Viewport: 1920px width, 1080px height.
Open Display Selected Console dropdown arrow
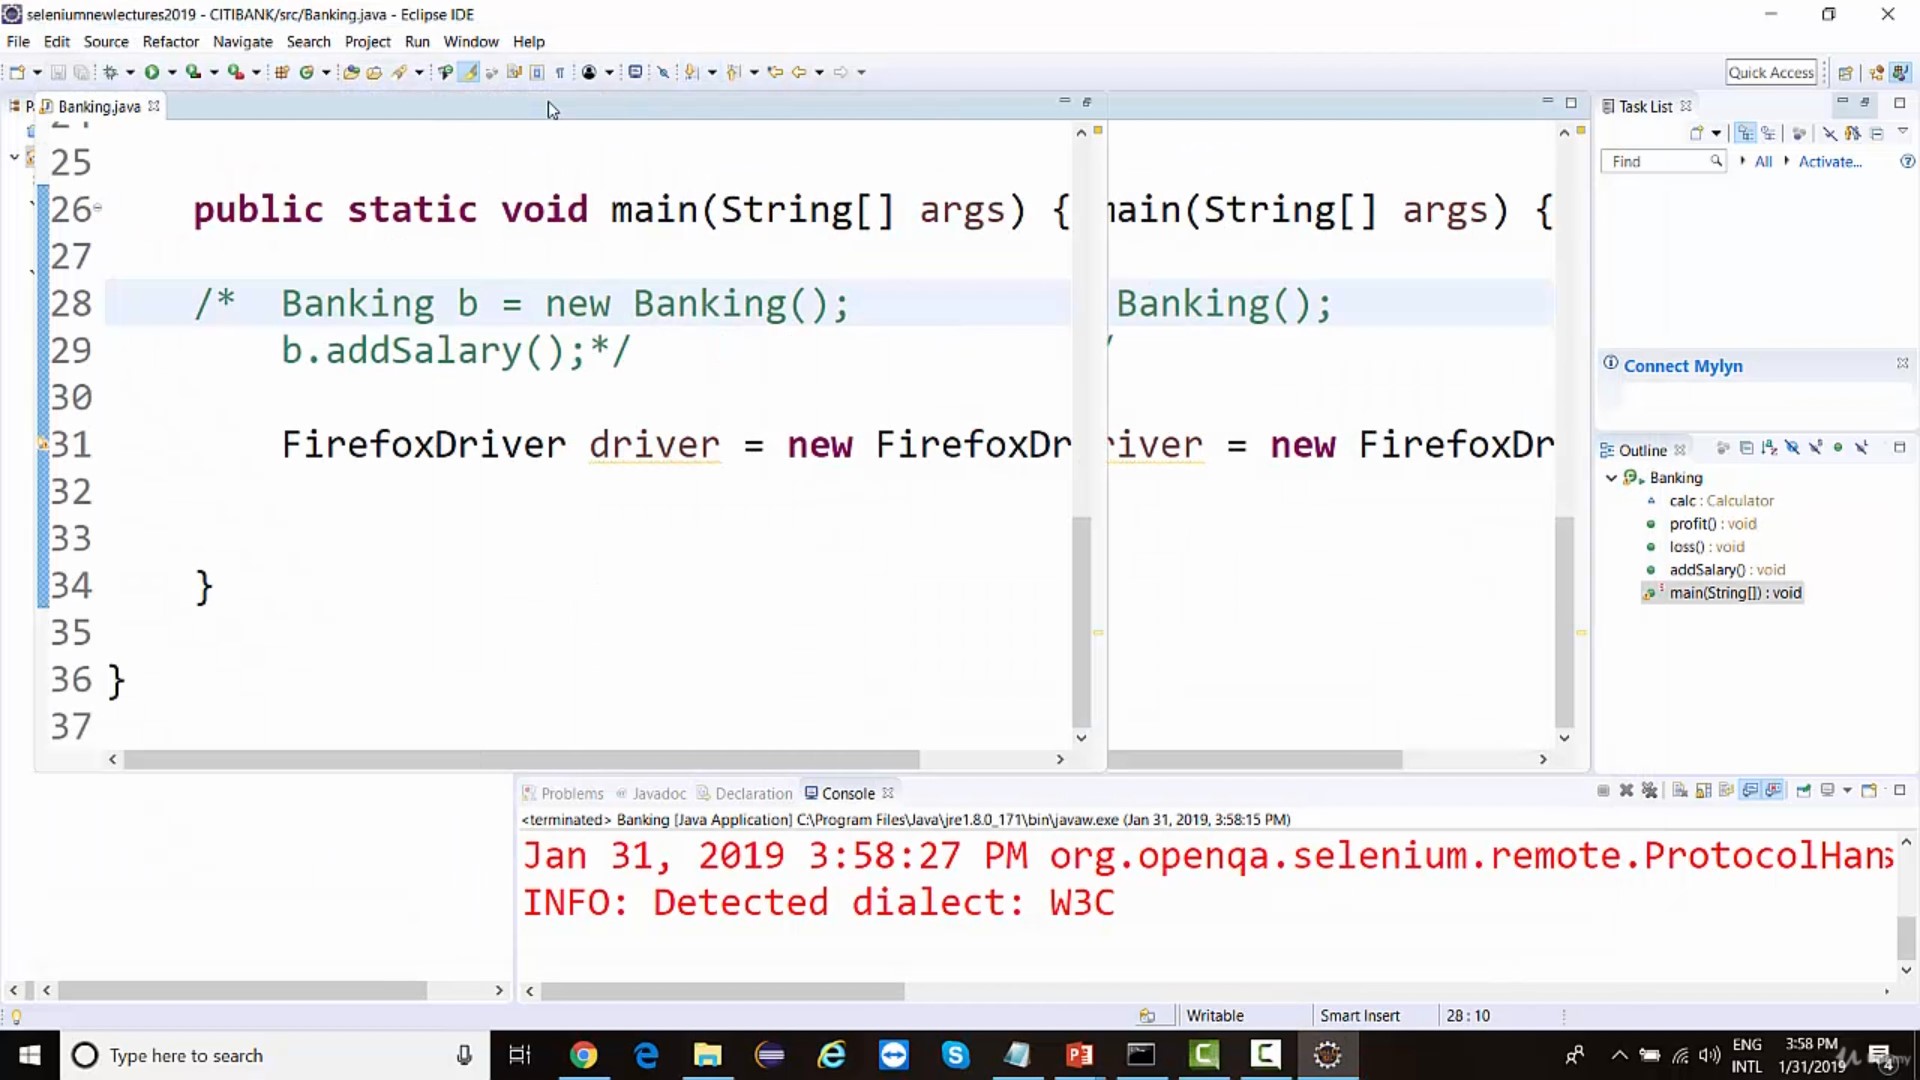click(x=1847, y=790)
